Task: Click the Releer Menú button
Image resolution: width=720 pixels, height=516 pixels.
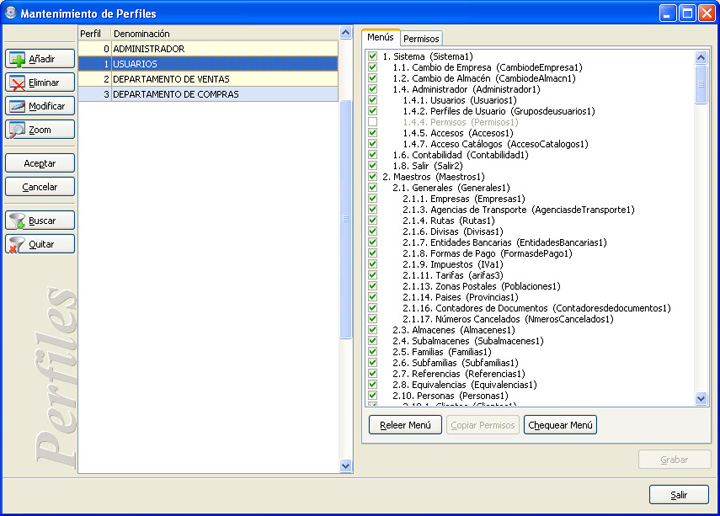Action: pos(405,425)
